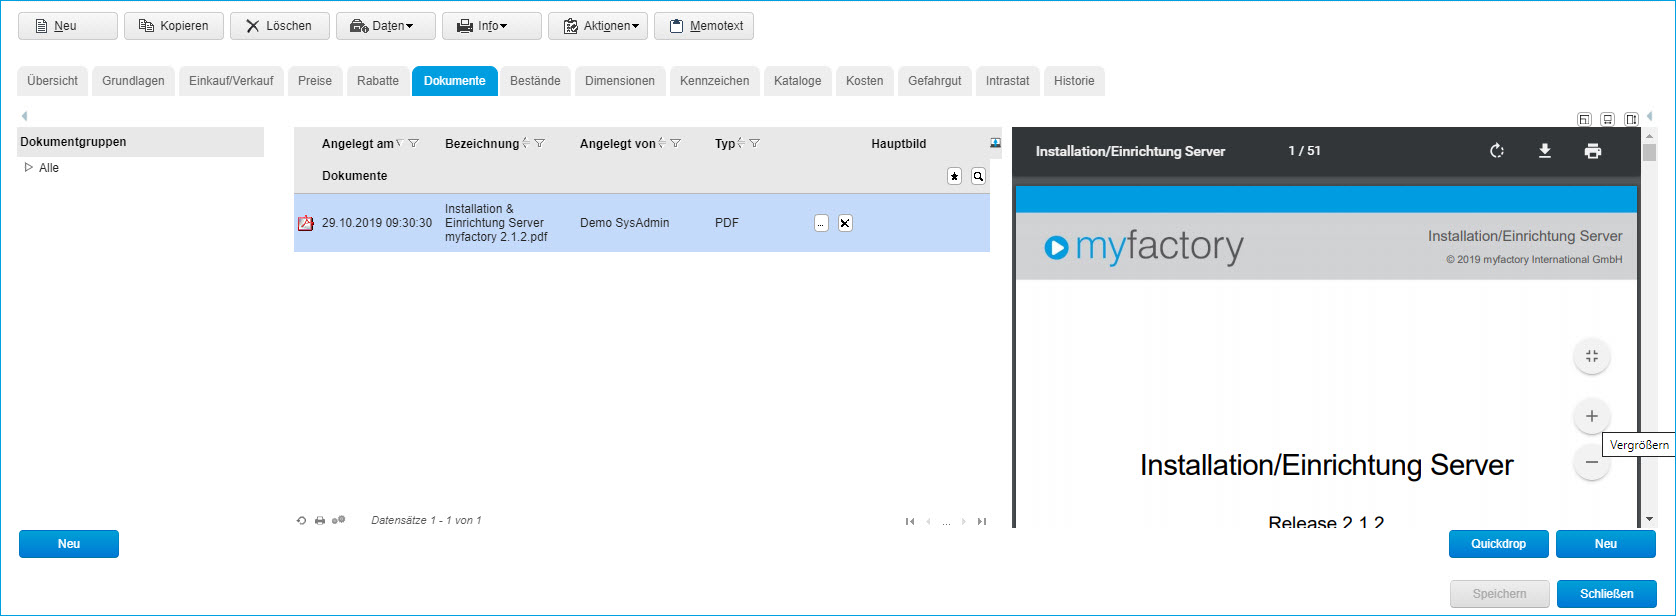The width and height of the screenshot is (1676, 616).
Task: Expand the Alle document group
Action: point(29,168)
